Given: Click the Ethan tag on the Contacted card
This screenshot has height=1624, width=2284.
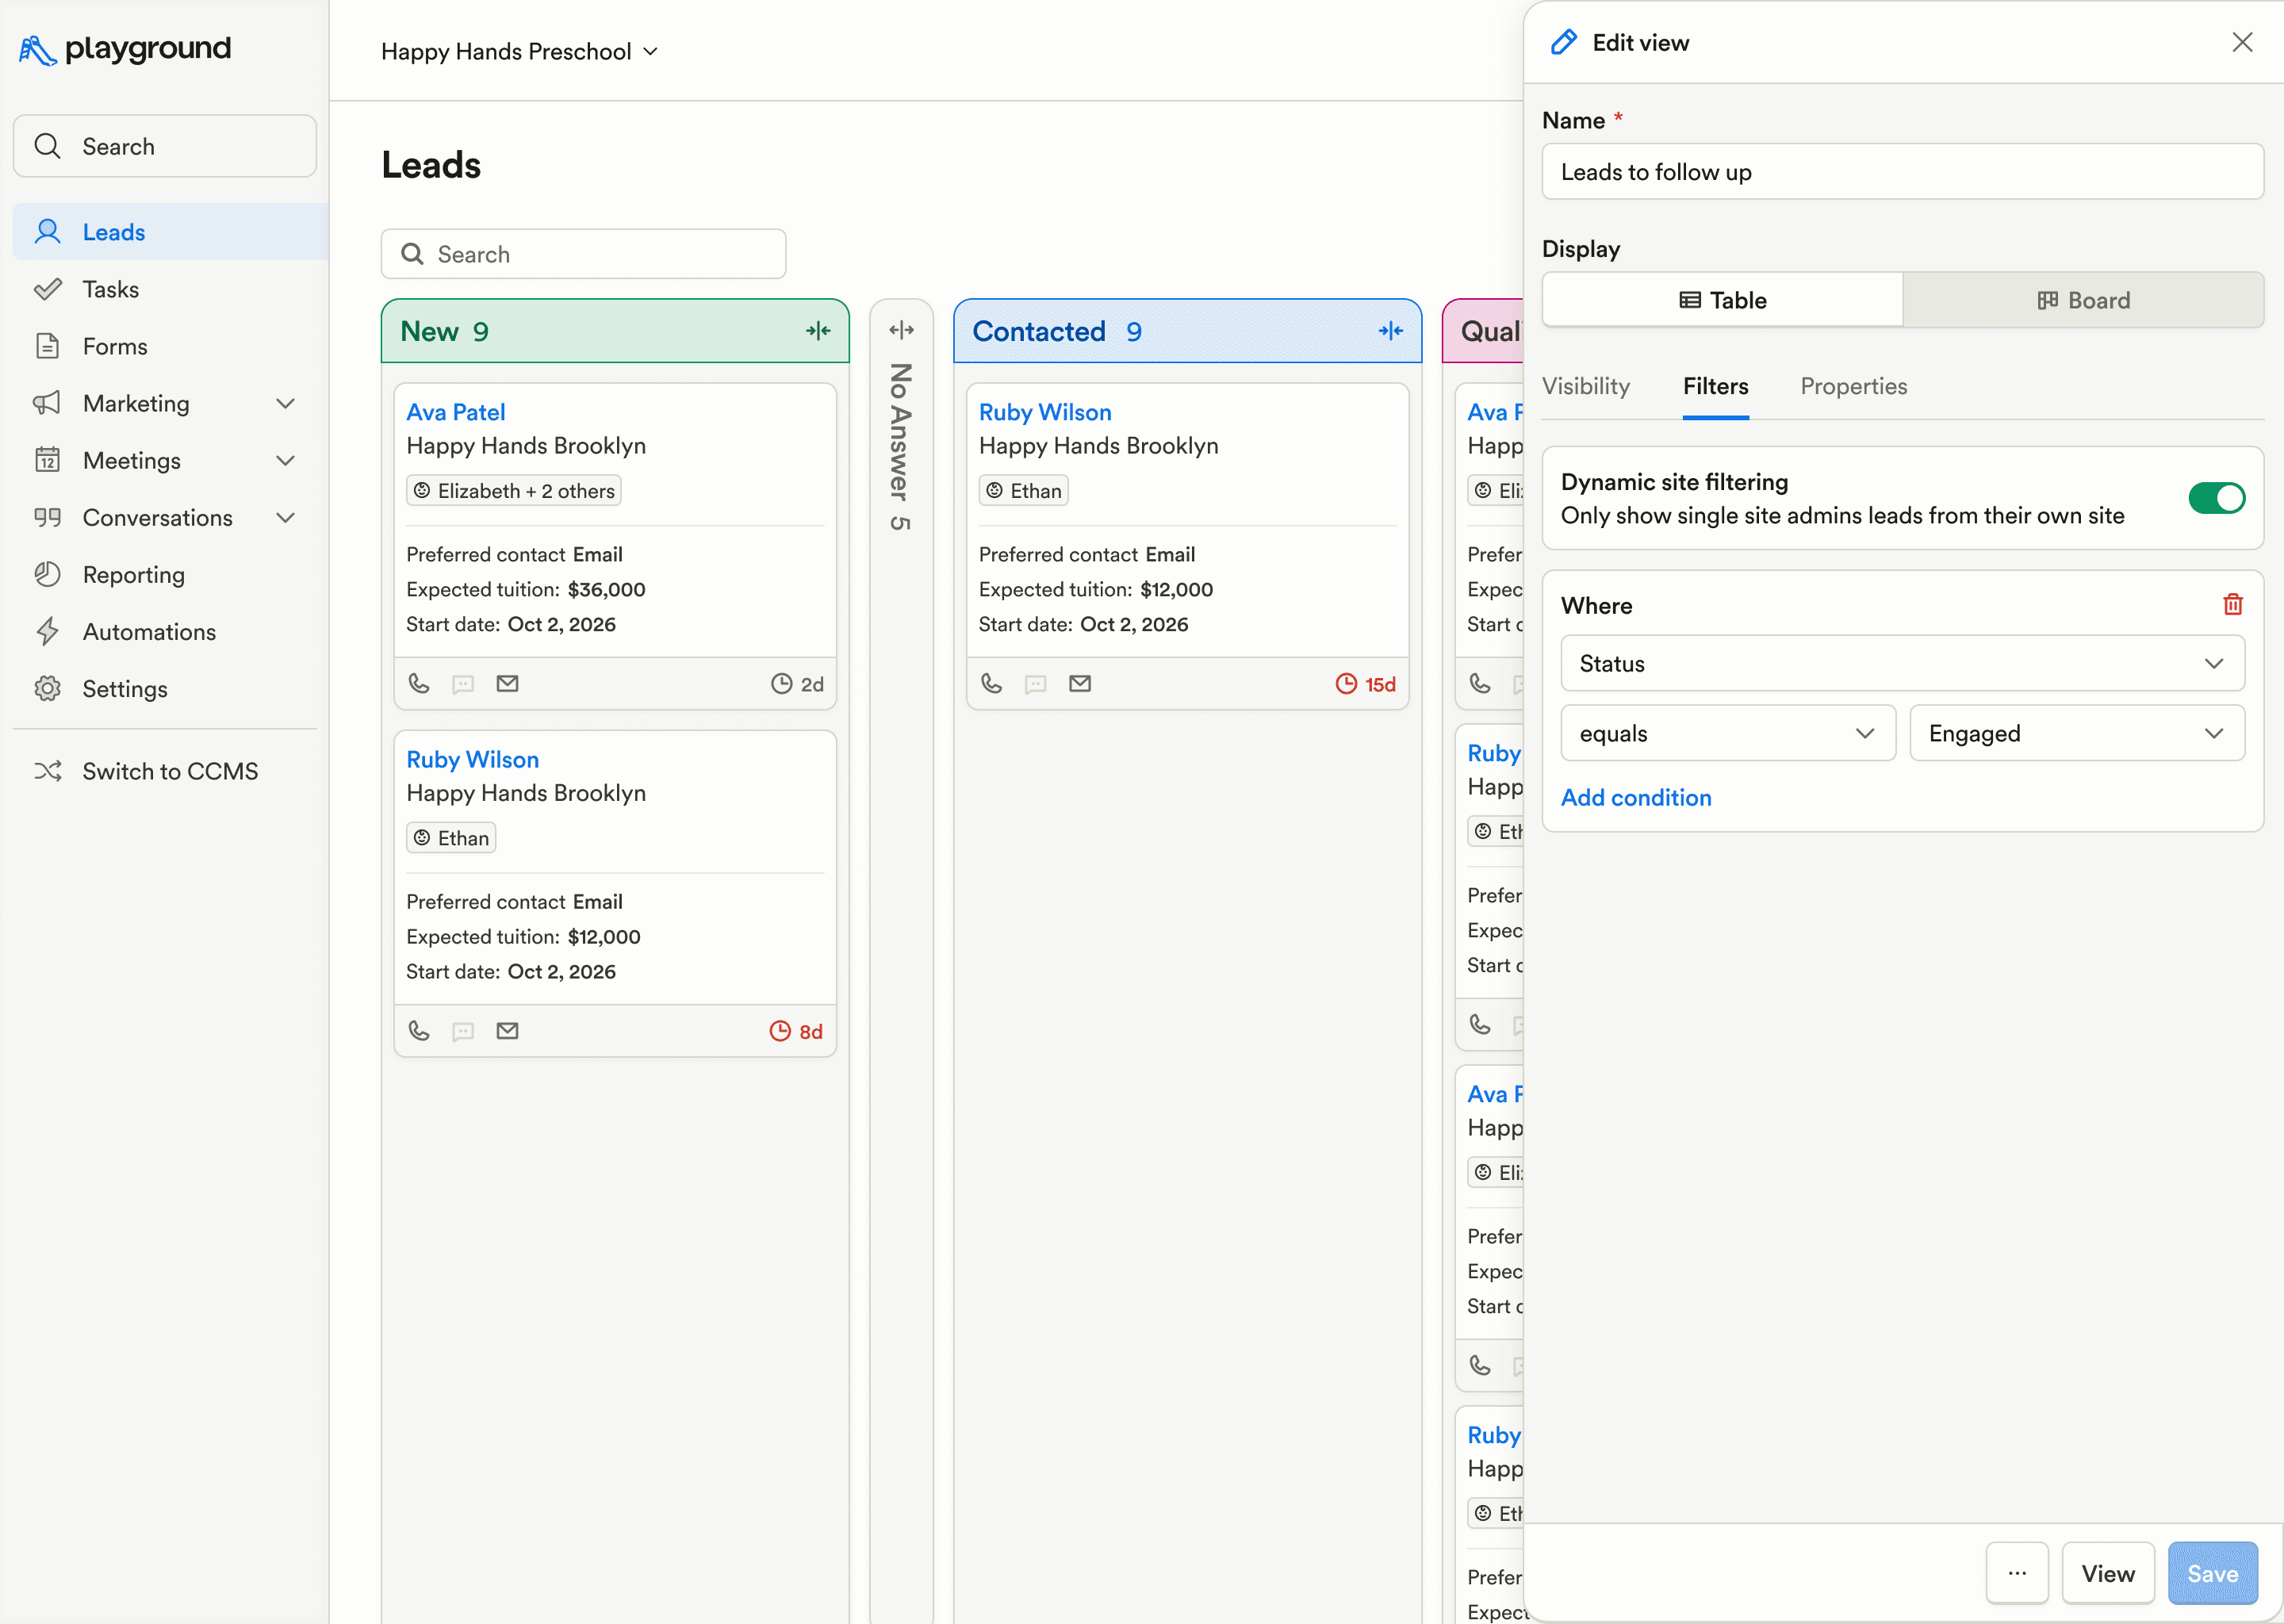Looking at the screenshot, I should (x=1023, y=490).
